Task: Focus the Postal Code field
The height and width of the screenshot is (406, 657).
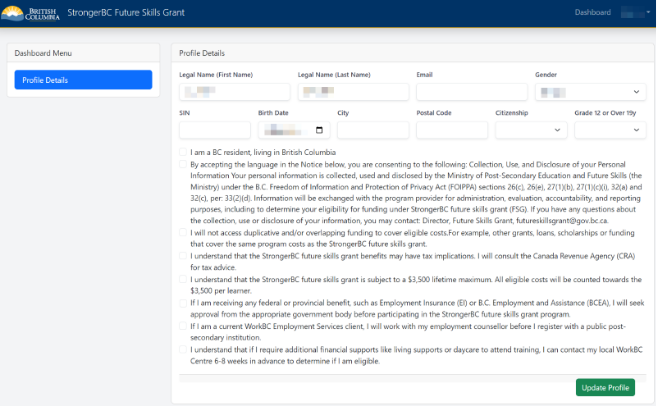Action: coord(452,130)
